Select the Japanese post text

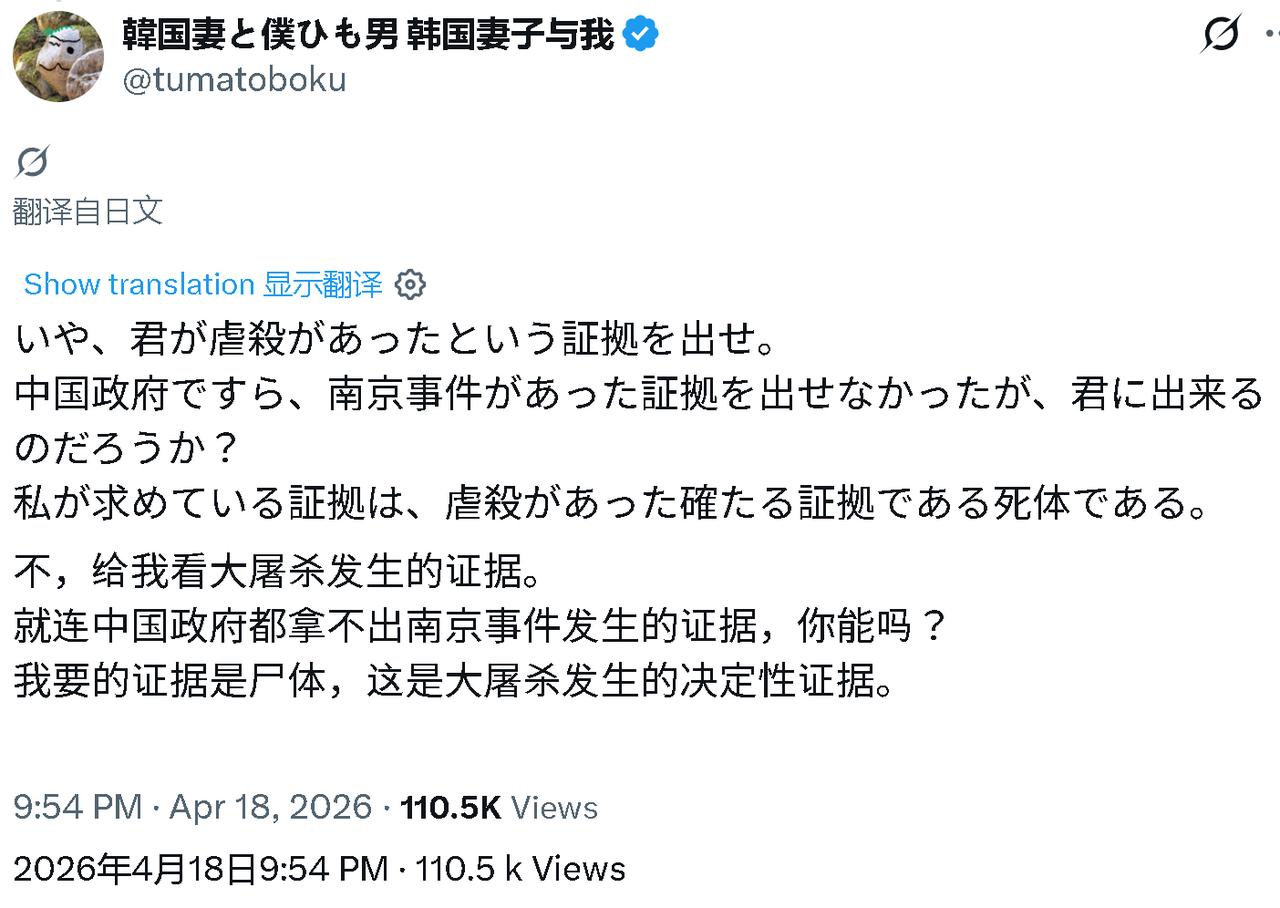pos(400,420)
